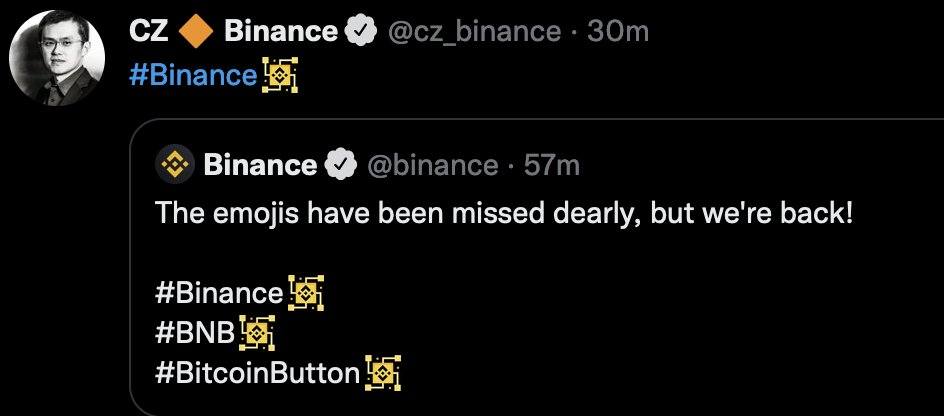944x416 pixels.
Task: Open the #Binance hashtag in CZ's tweet
Action: pyautogui.click(x=194, y=75)
